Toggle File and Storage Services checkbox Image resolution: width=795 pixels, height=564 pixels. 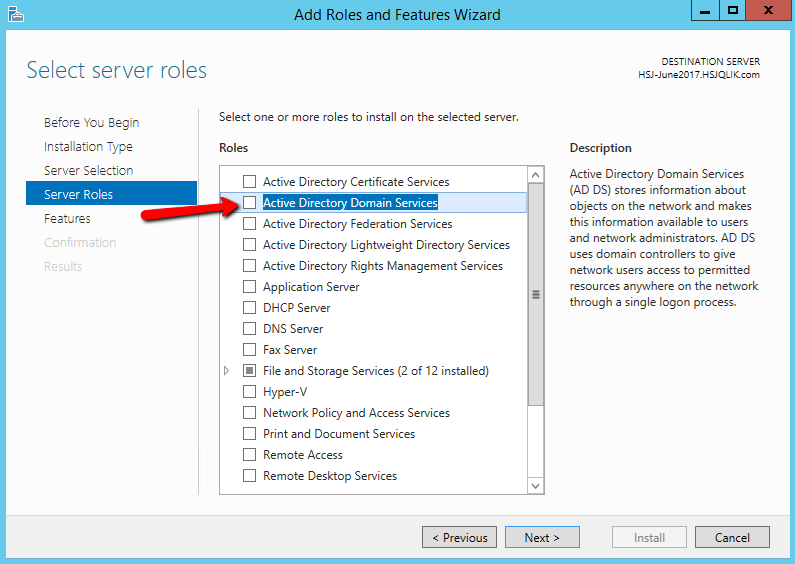249,371
